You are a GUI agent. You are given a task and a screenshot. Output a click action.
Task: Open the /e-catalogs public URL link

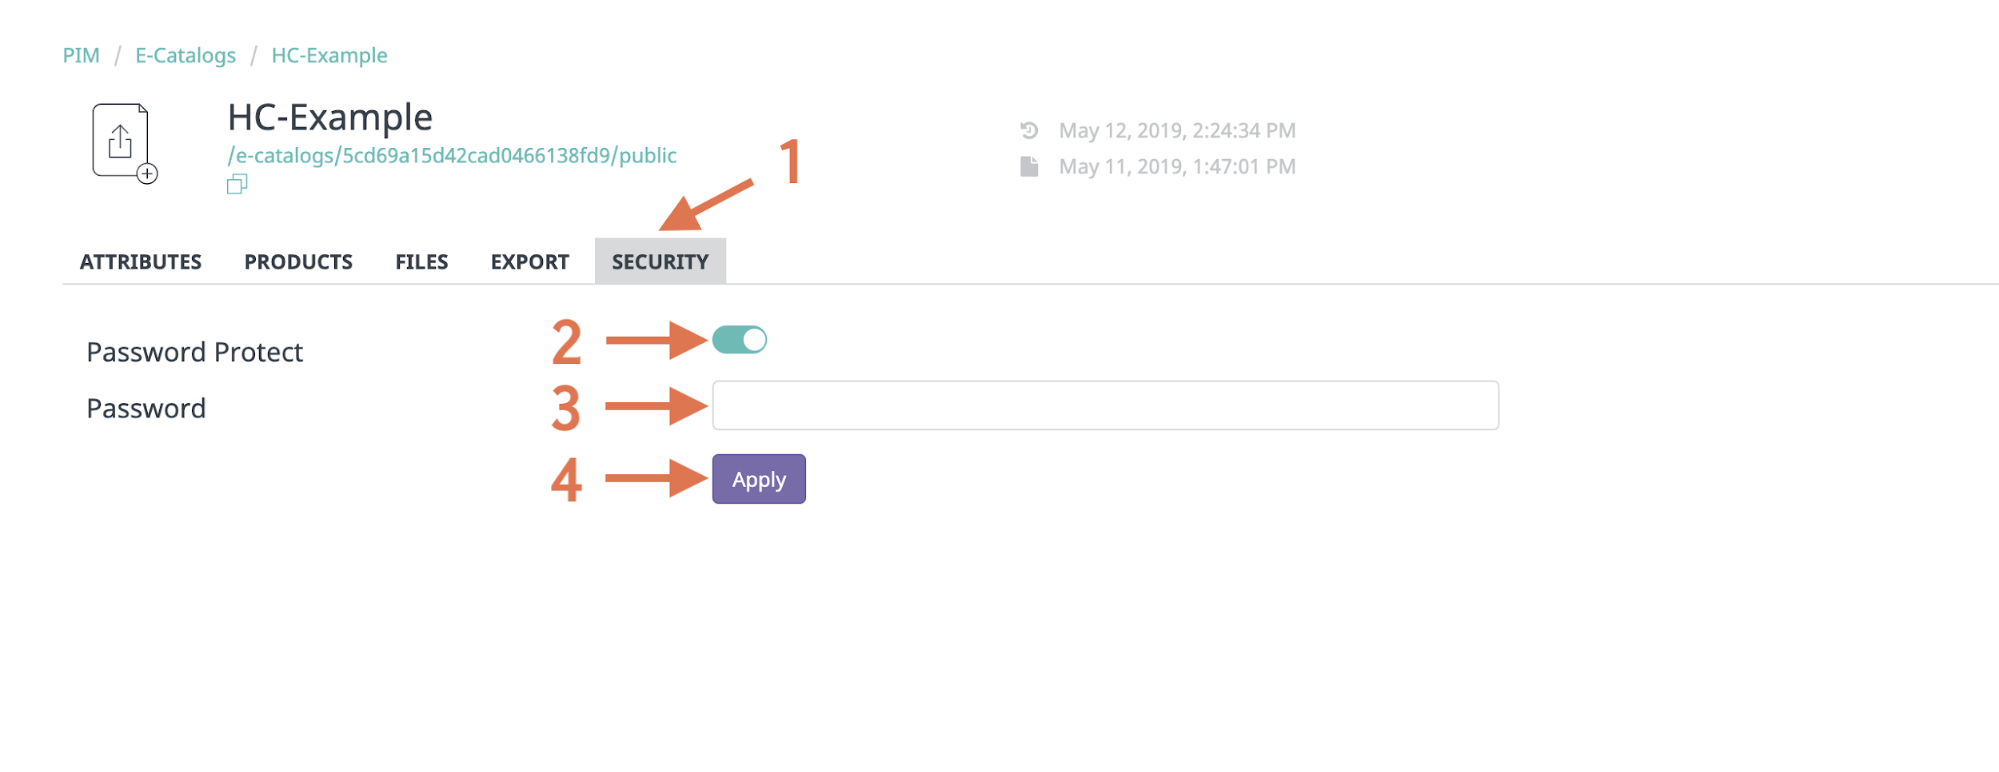(x=452, y=155)
